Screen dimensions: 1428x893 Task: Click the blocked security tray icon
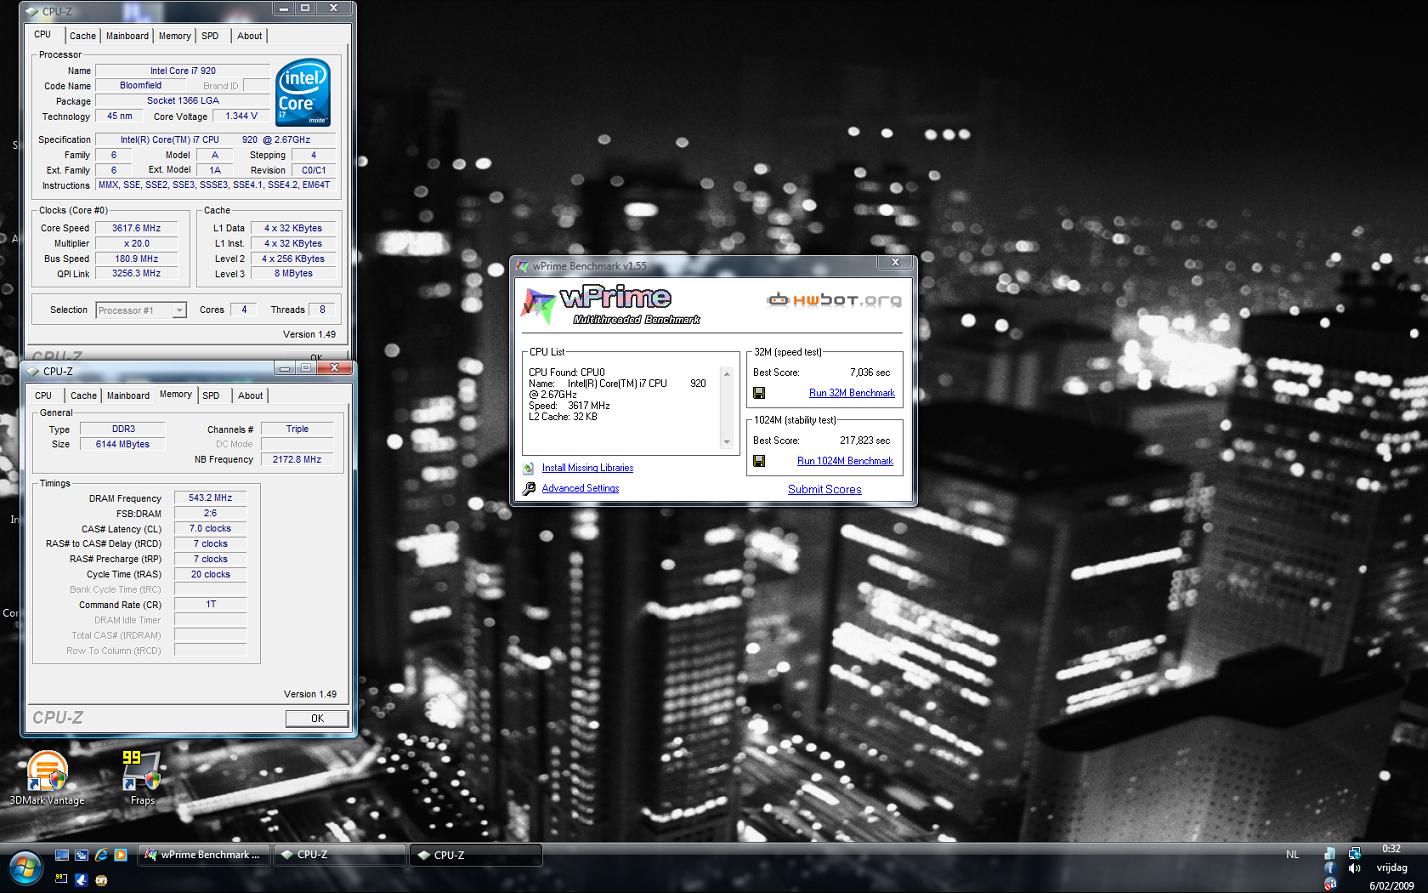point(1330,884)
